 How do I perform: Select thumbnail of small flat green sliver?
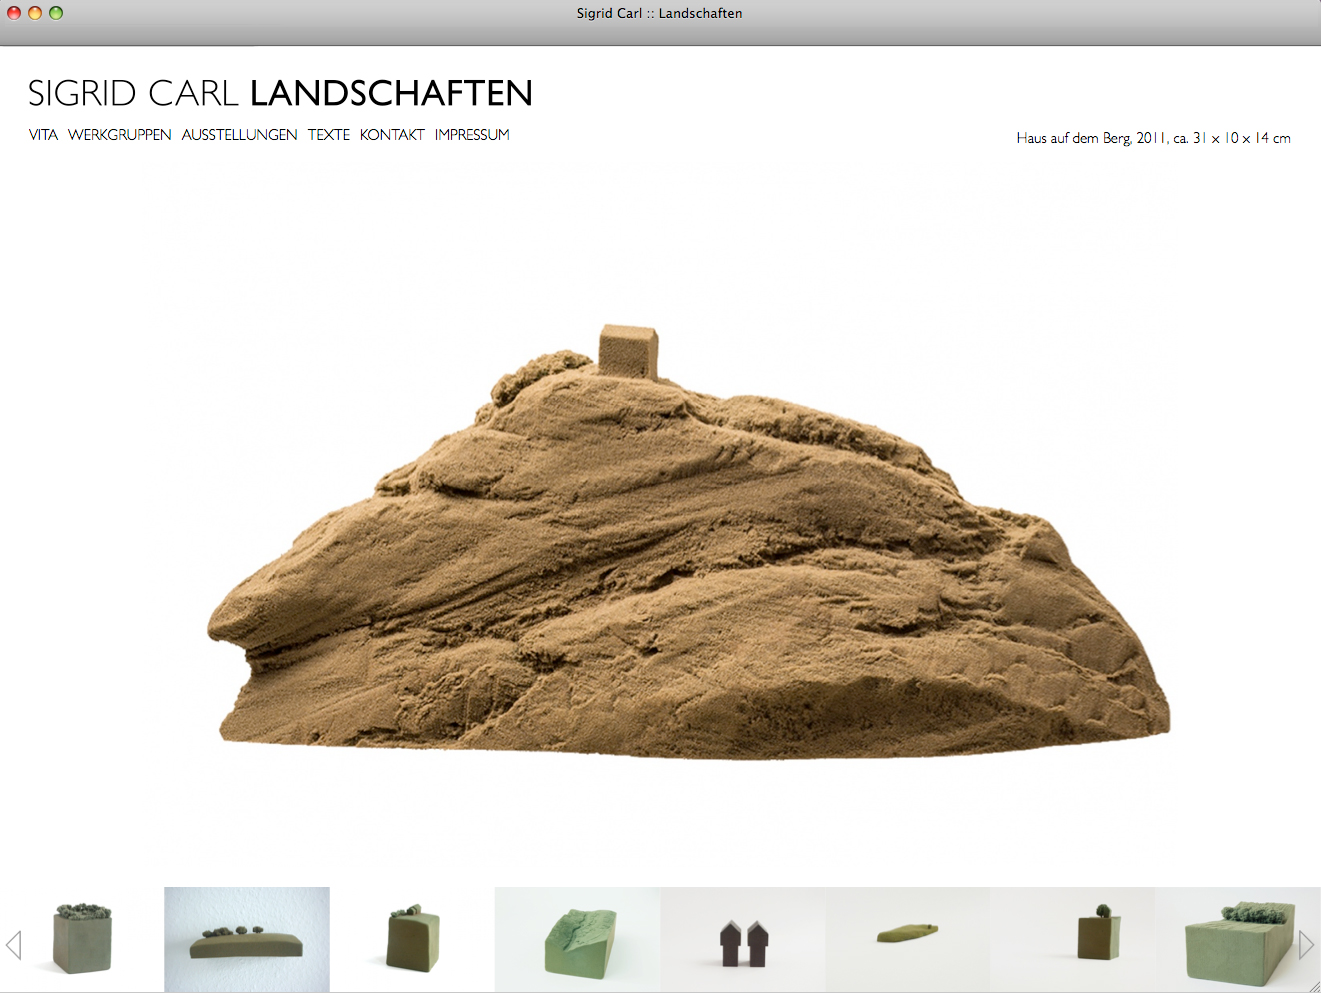tap(908, 939)
